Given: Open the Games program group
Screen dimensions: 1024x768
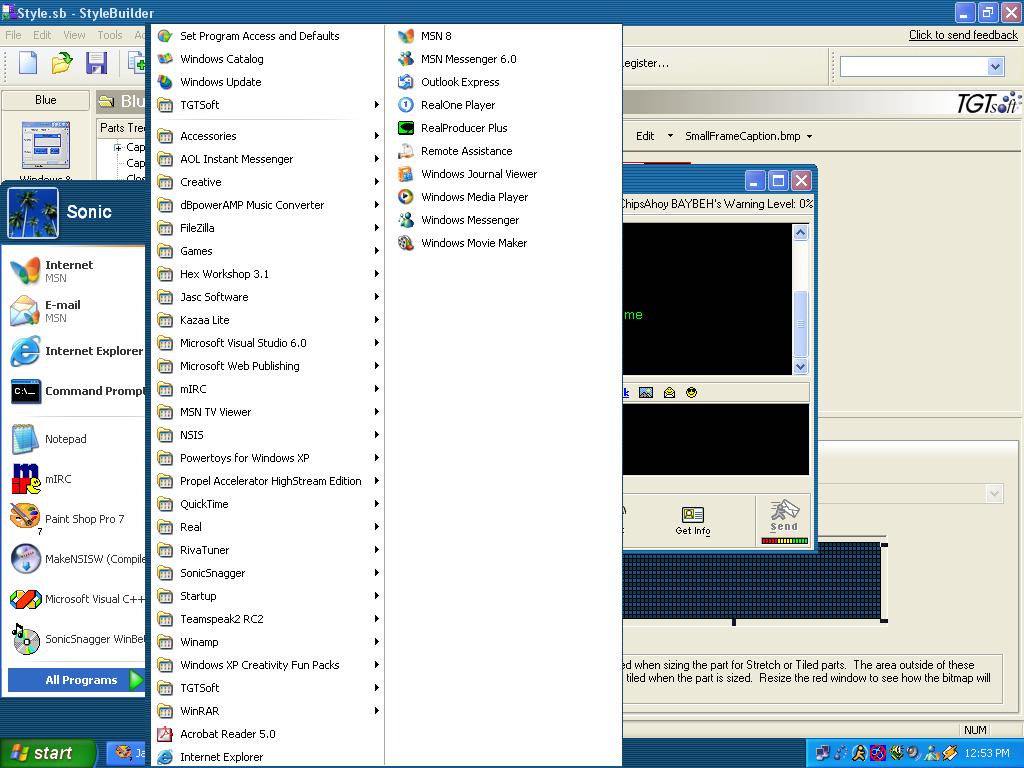Looking at the screenshot, I should tap(196, 251).
